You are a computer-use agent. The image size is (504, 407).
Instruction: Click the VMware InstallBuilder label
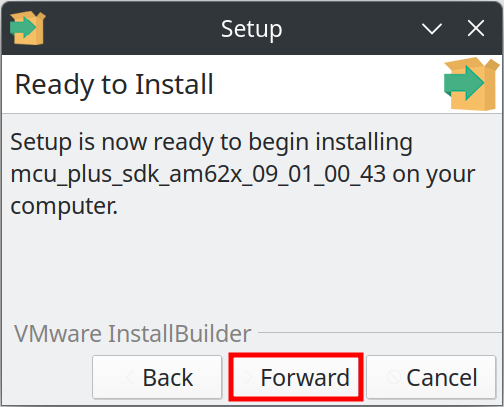pos(132,333)
